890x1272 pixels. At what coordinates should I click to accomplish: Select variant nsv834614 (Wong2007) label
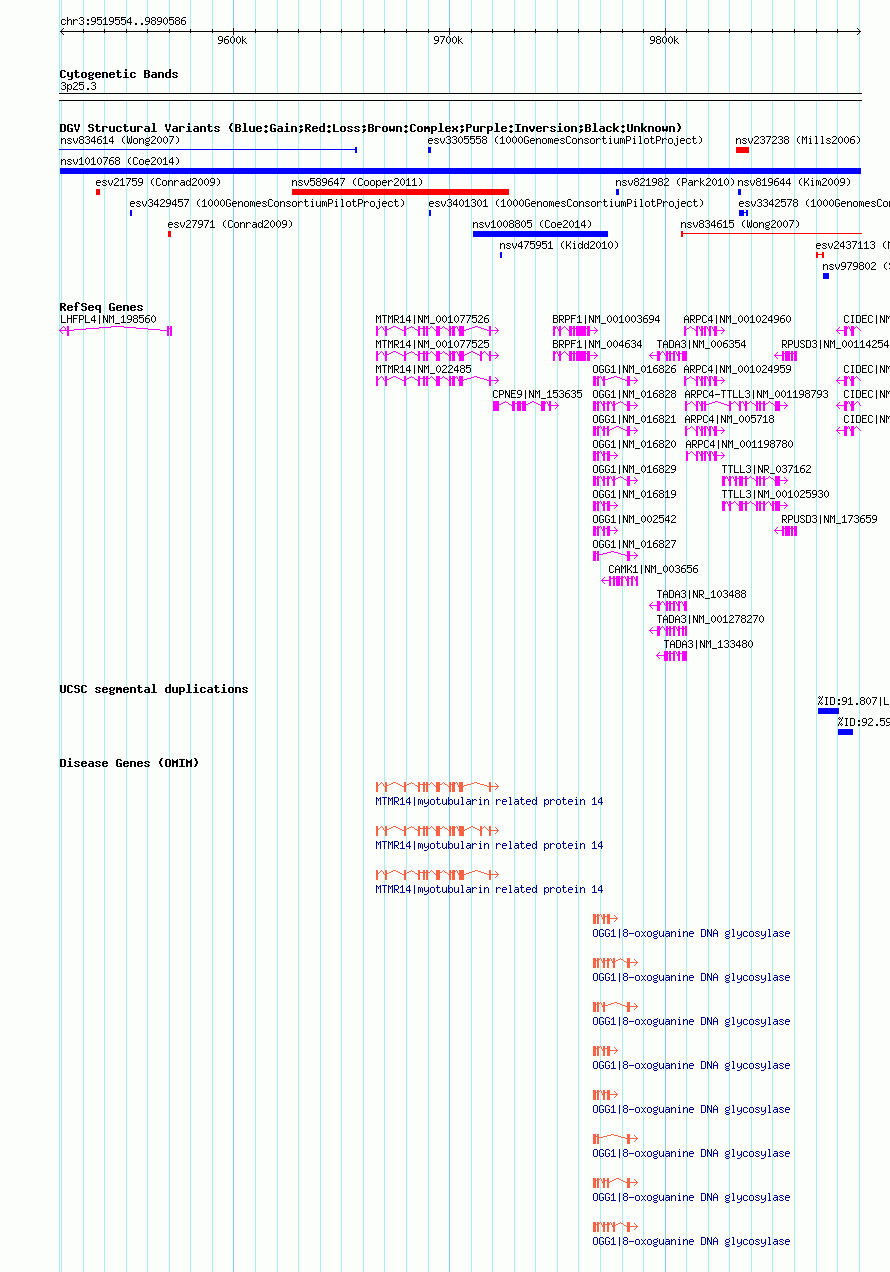120,141
